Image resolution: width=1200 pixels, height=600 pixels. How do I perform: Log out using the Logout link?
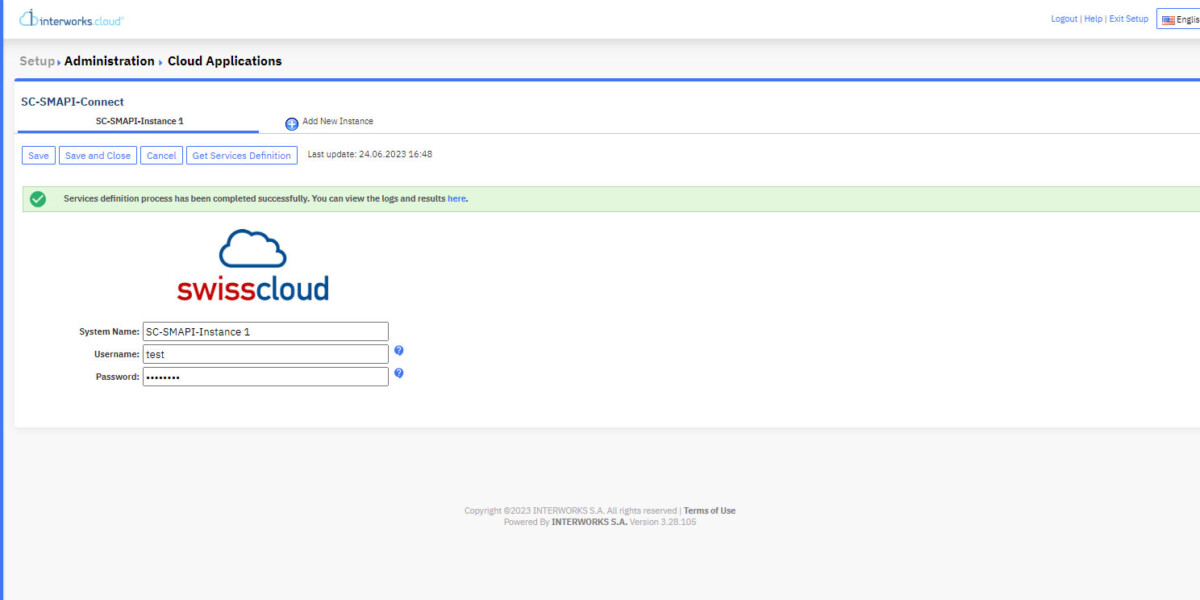coord(1064,19)
